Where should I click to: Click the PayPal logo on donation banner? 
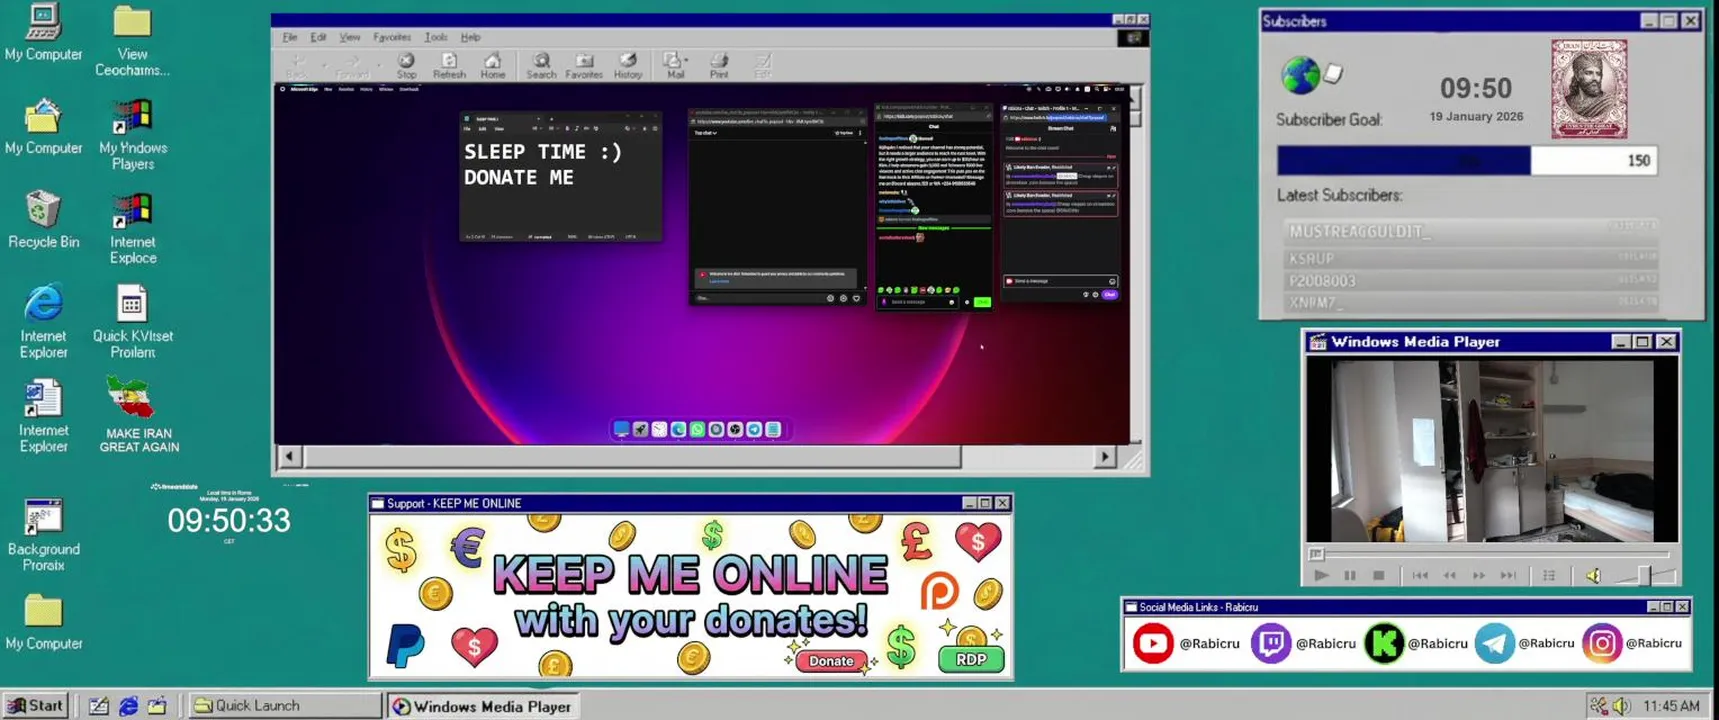(x=405, y=645)
